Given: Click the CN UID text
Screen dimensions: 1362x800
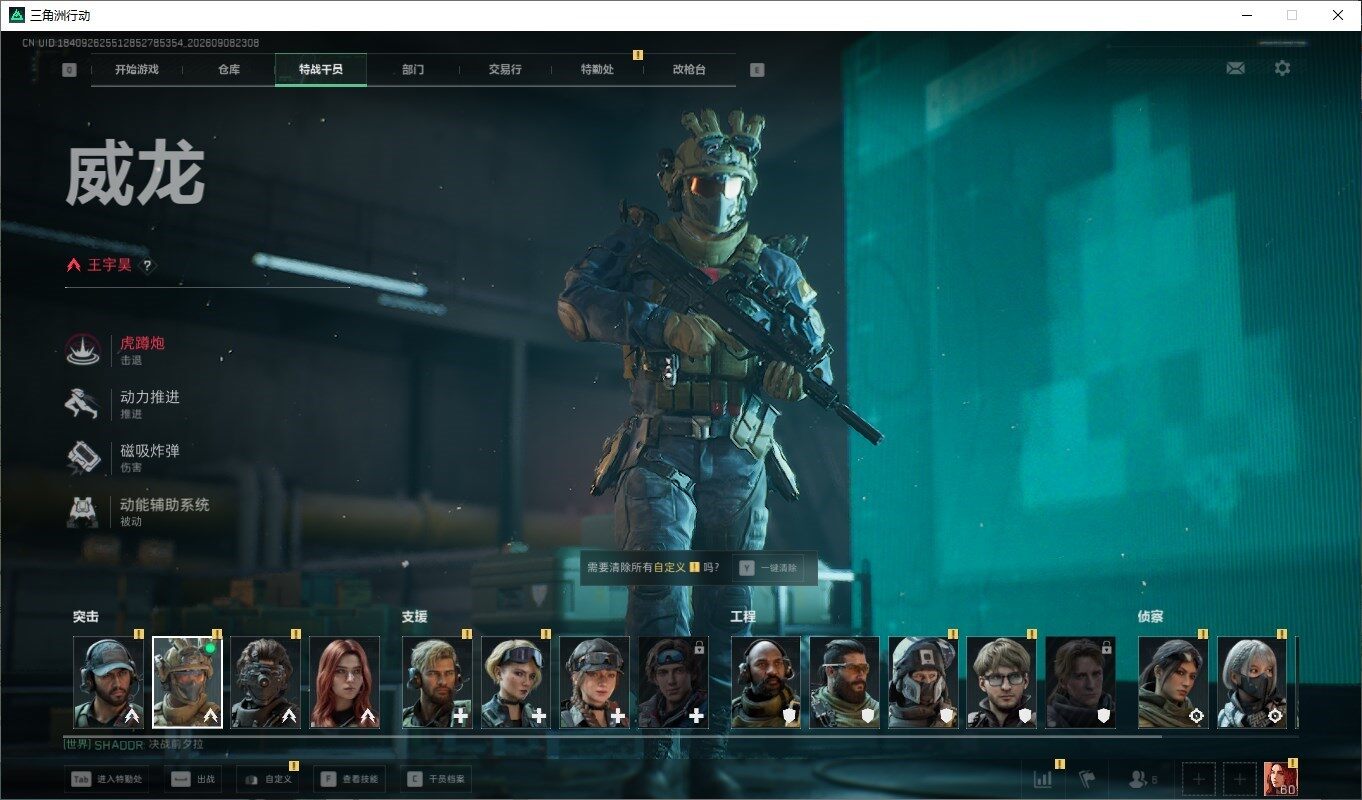Looking at the screenshot, I should [x=141, y=43].
